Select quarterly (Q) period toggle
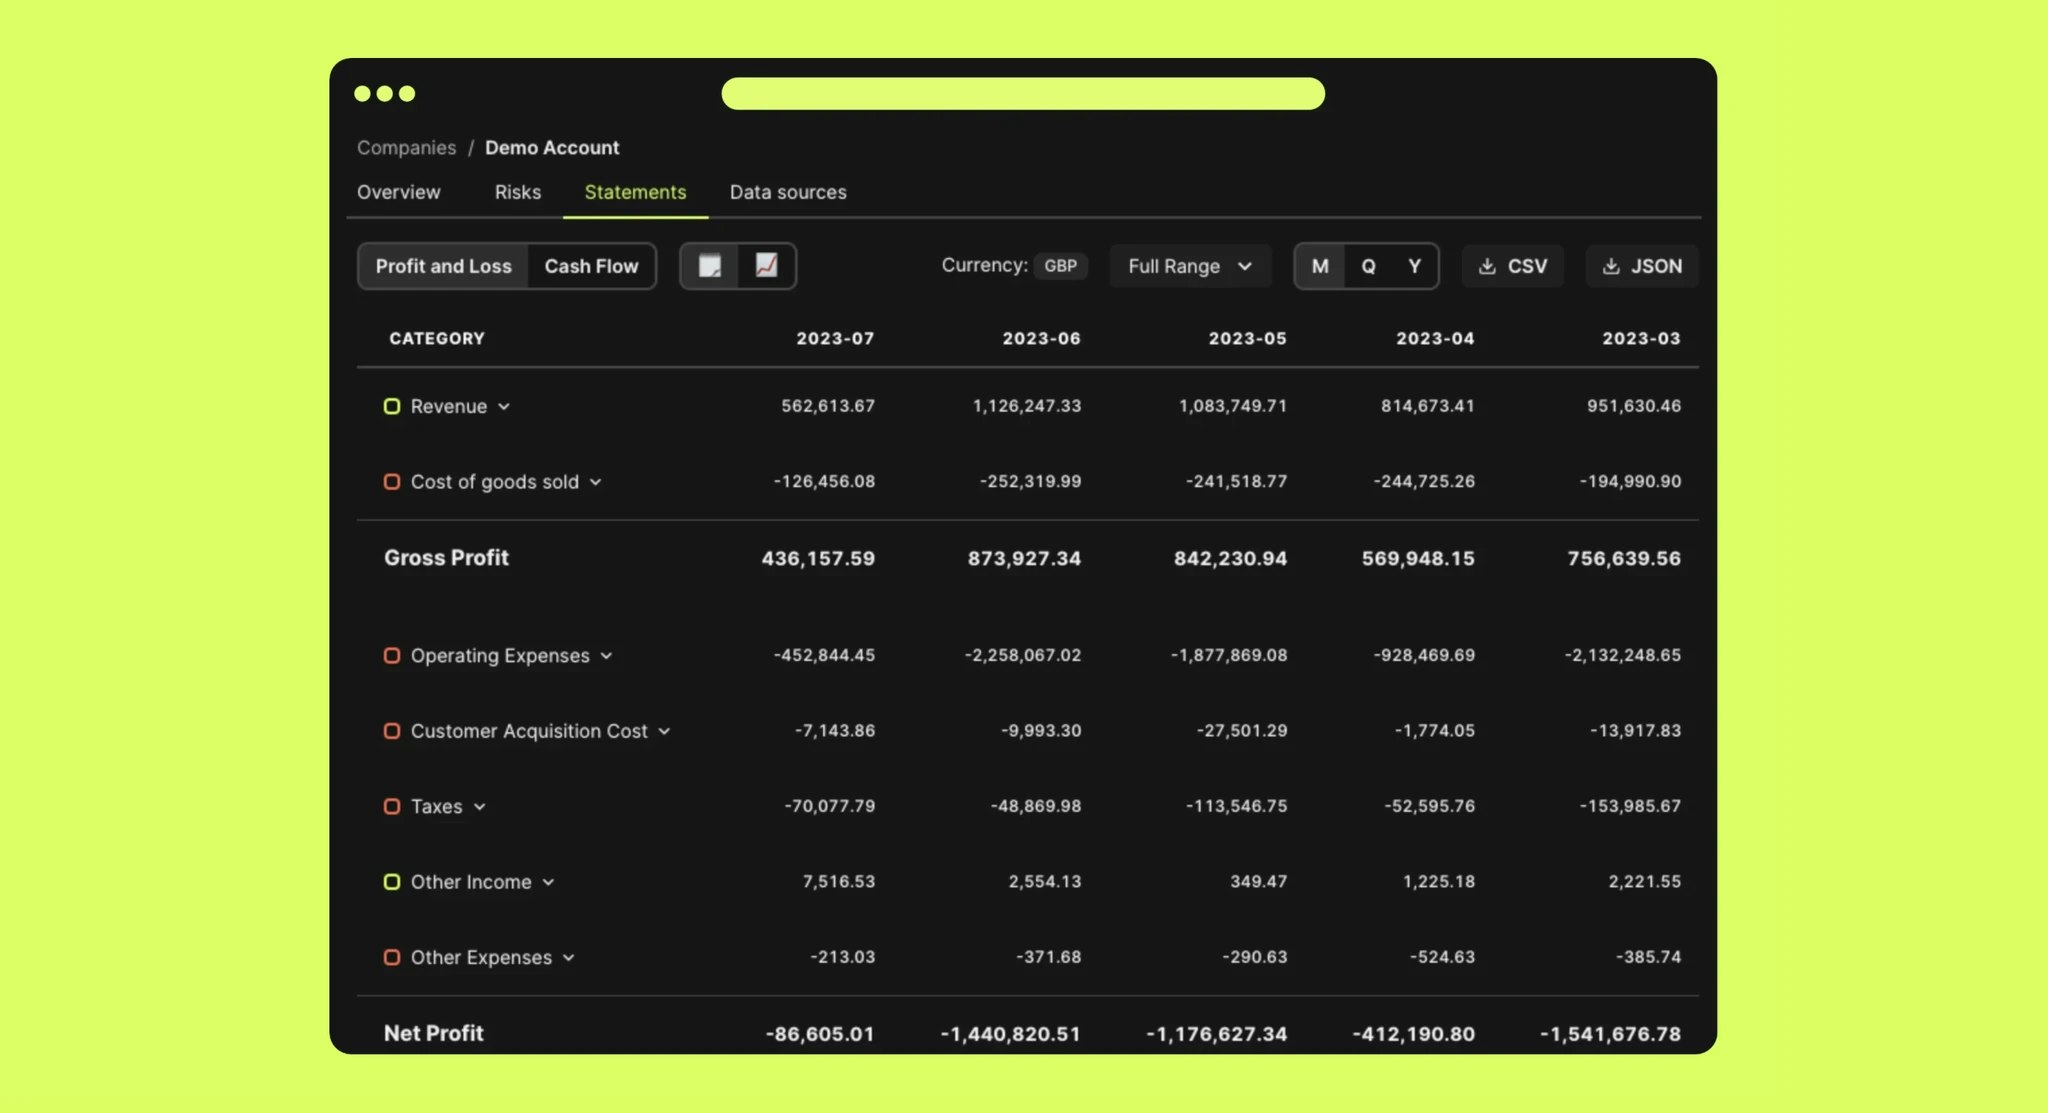This screenshot has height=1113, width=2048. [1368, 266]
